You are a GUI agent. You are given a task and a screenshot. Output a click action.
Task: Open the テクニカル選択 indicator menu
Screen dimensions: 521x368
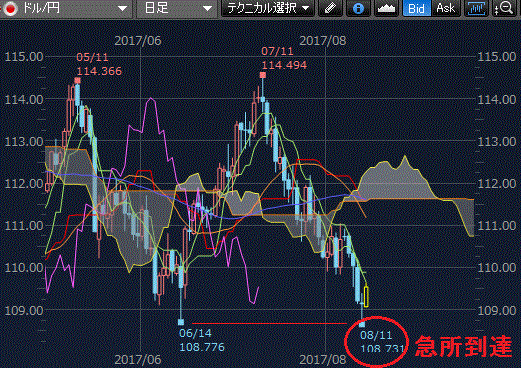(x=268, y=8)
